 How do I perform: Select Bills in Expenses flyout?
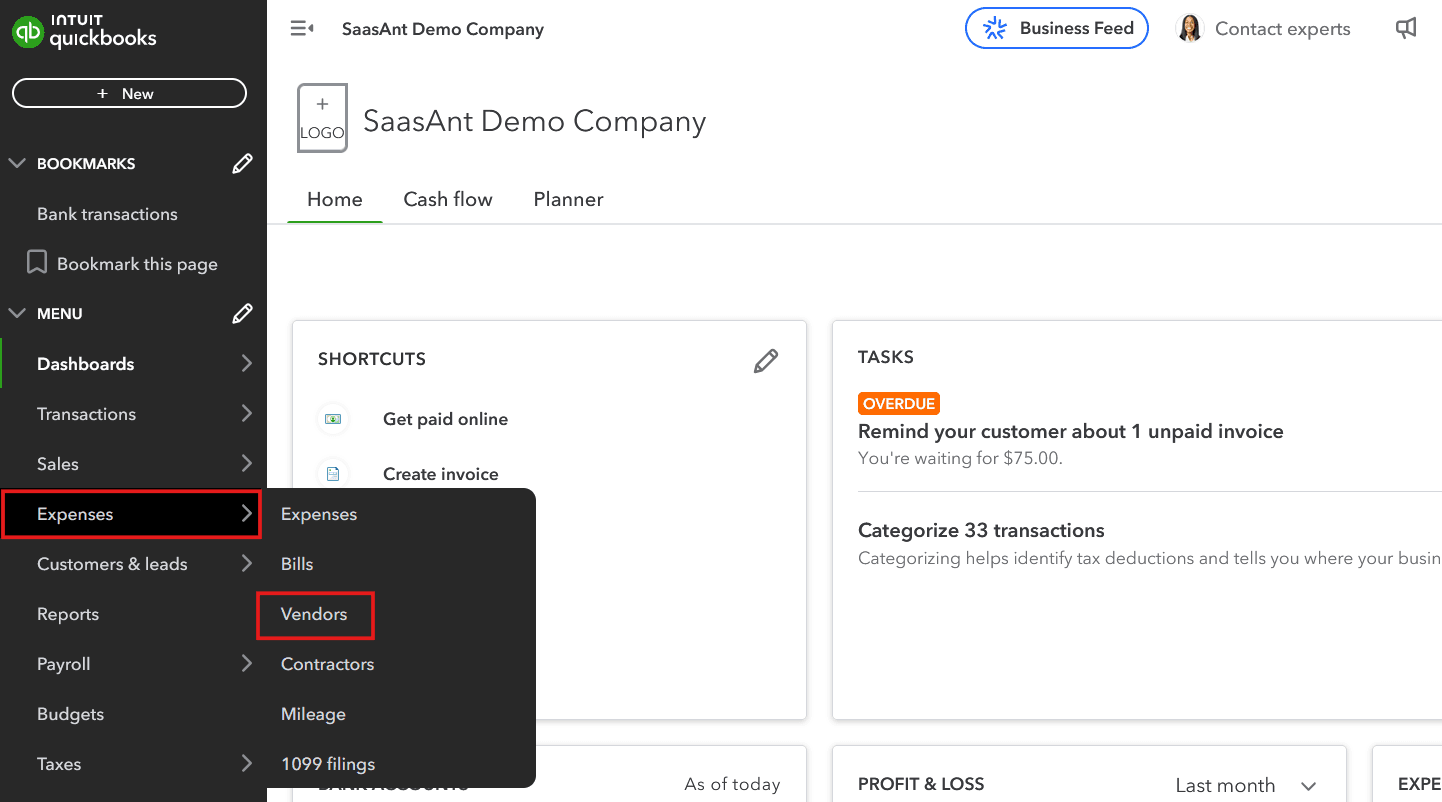(x=297, y=564)
